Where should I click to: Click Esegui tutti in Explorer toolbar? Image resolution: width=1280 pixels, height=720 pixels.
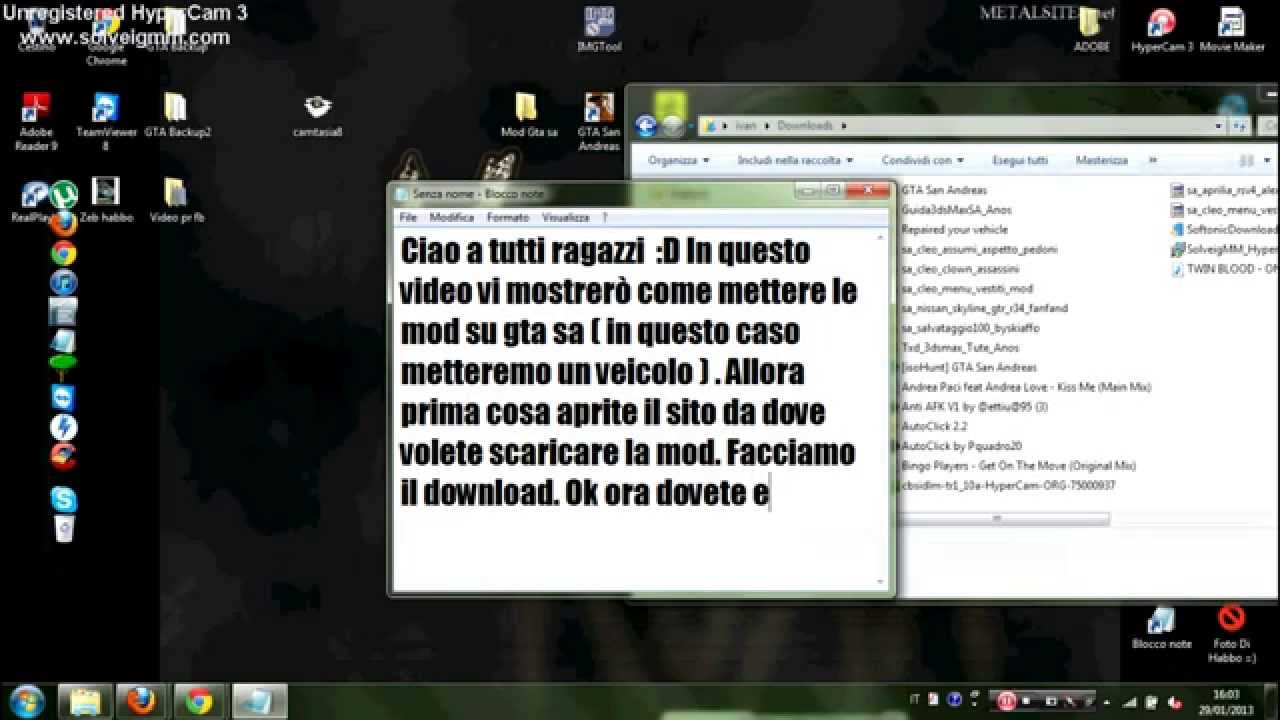tap(1020, 160)
